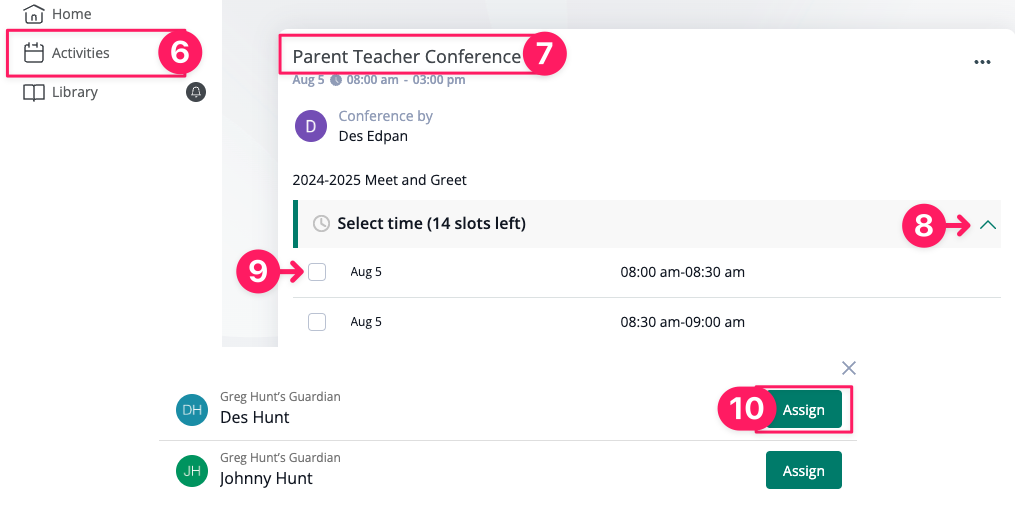Click the DH avatar for Des Hunt

tap(192, 408)
